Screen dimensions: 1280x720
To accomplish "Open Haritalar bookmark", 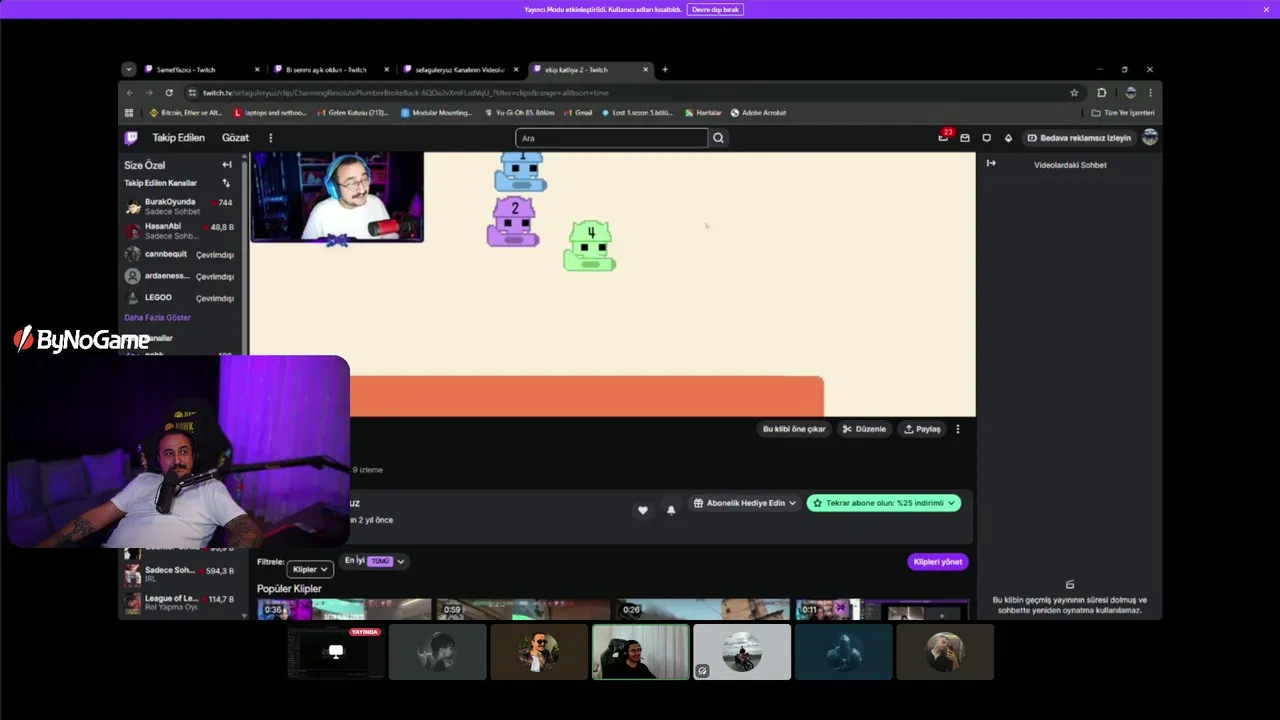I will (704, 113).
